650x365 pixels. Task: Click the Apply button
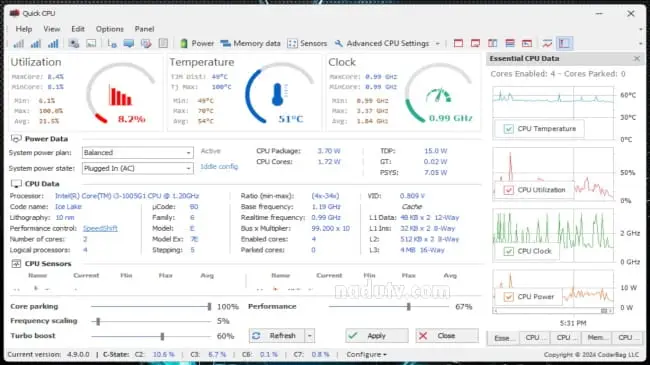(377, 336)
